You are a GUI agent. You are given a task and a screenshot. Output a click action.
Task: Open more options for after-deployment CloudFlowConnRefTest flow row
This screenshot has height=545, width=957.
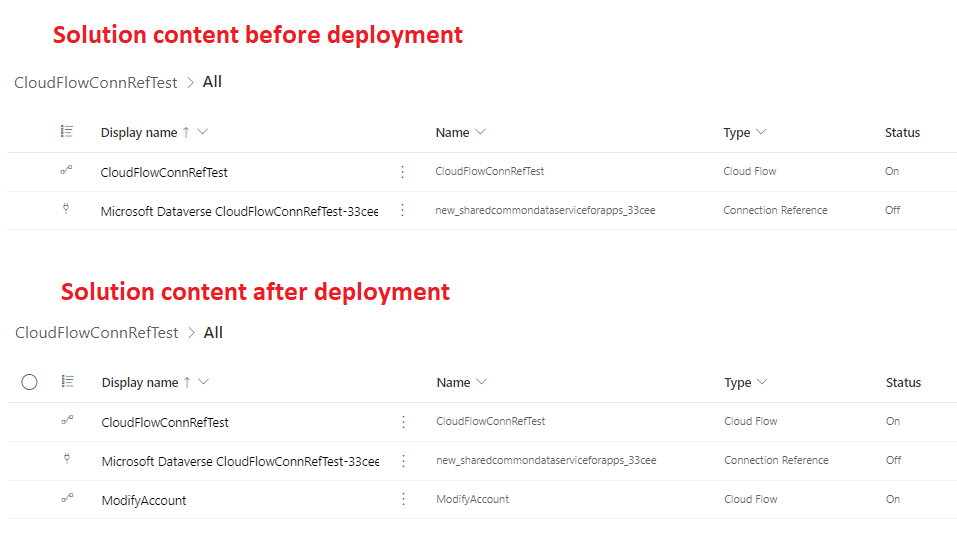404,422
